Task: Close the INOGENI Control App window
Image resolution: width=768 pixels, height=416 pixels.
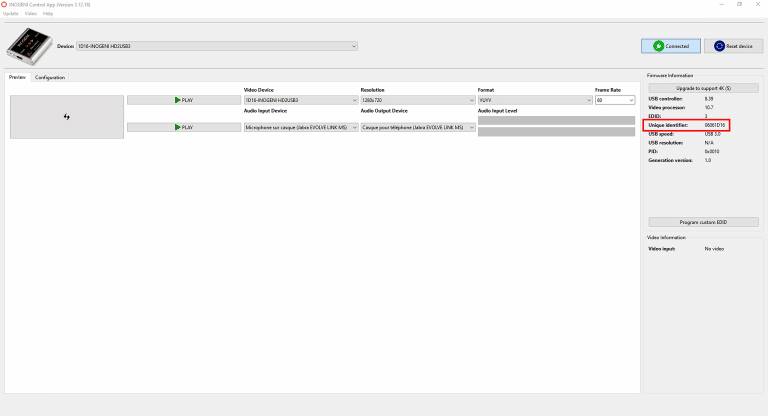Action: tap(758, 4)
